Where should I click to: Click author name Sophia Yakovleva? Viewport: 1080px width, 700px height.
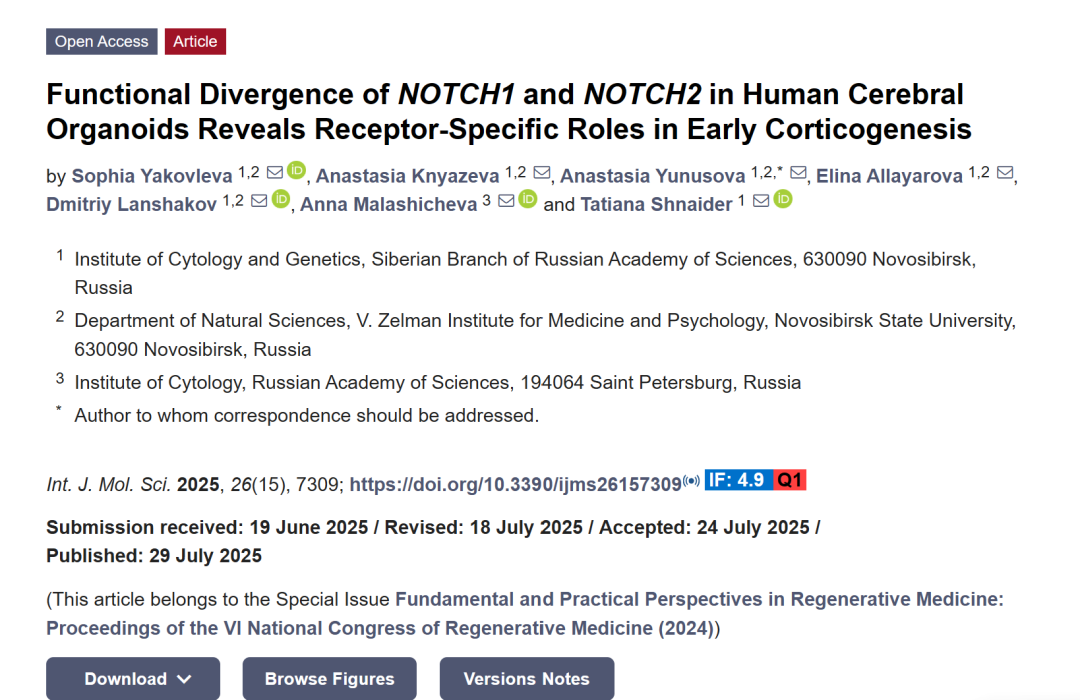[x=152, y=176]
